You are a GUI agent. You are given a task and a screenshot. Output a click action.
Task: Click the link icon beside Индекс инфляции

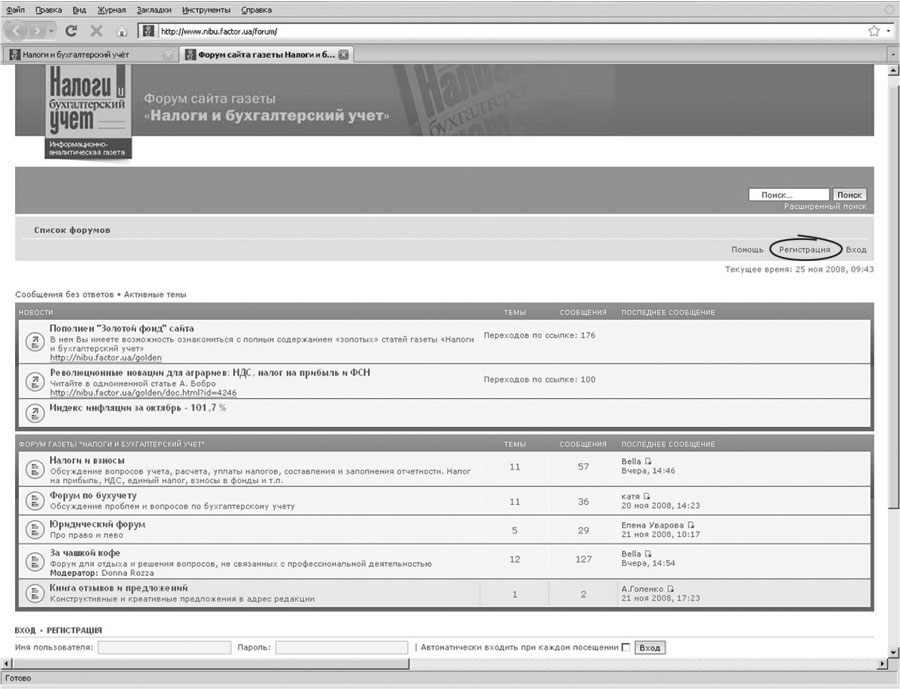tap(33, 411)
